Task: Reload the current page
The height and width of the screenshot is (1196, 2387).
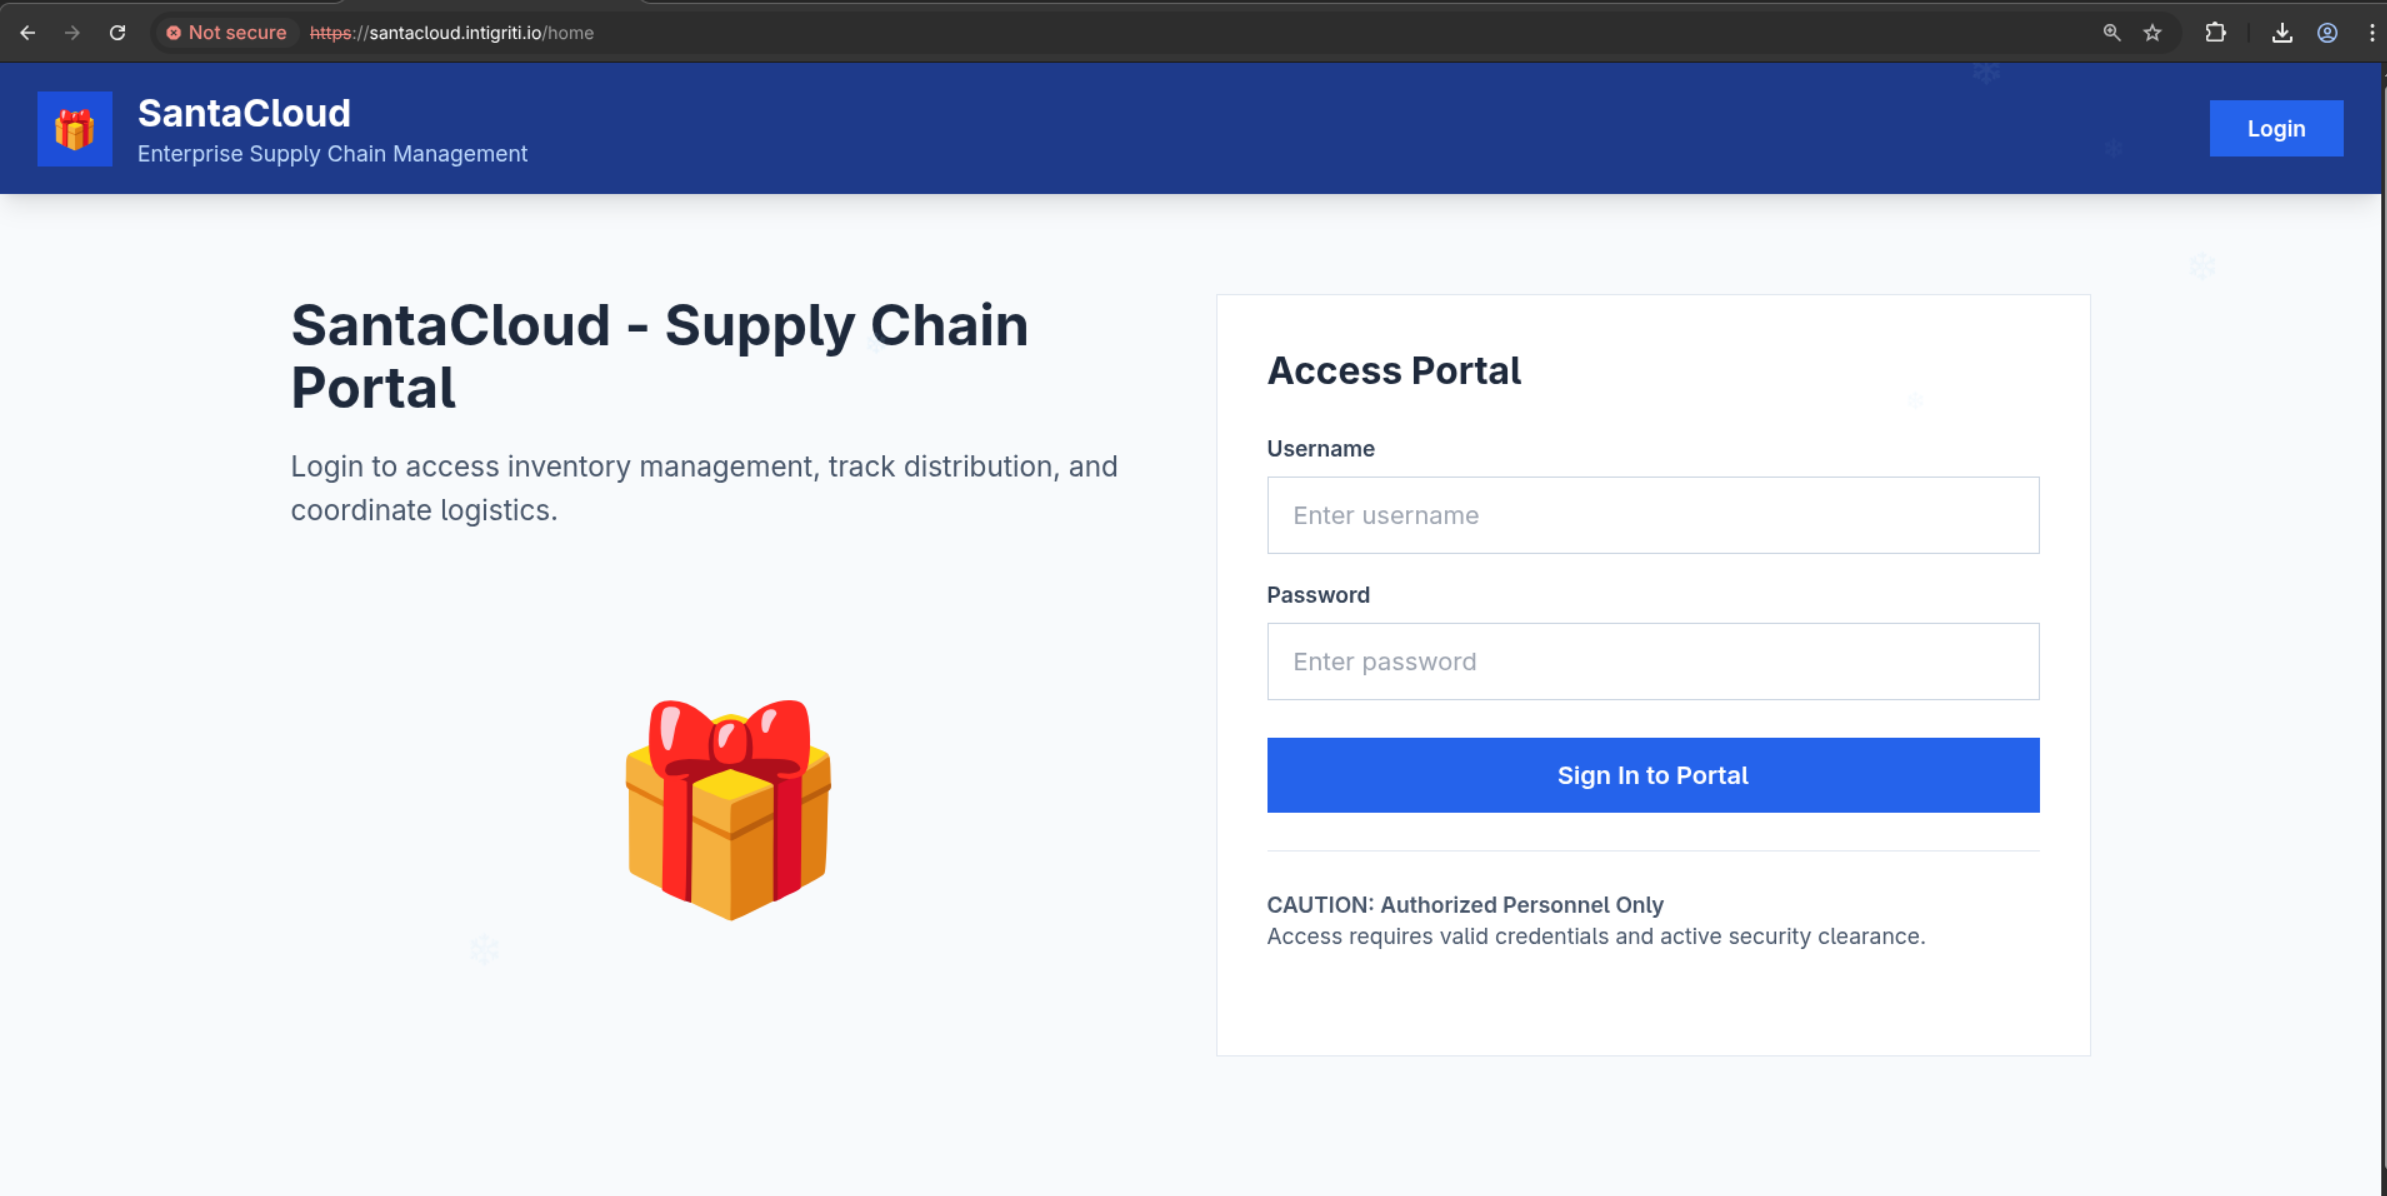Action: (x=117, y=33)
